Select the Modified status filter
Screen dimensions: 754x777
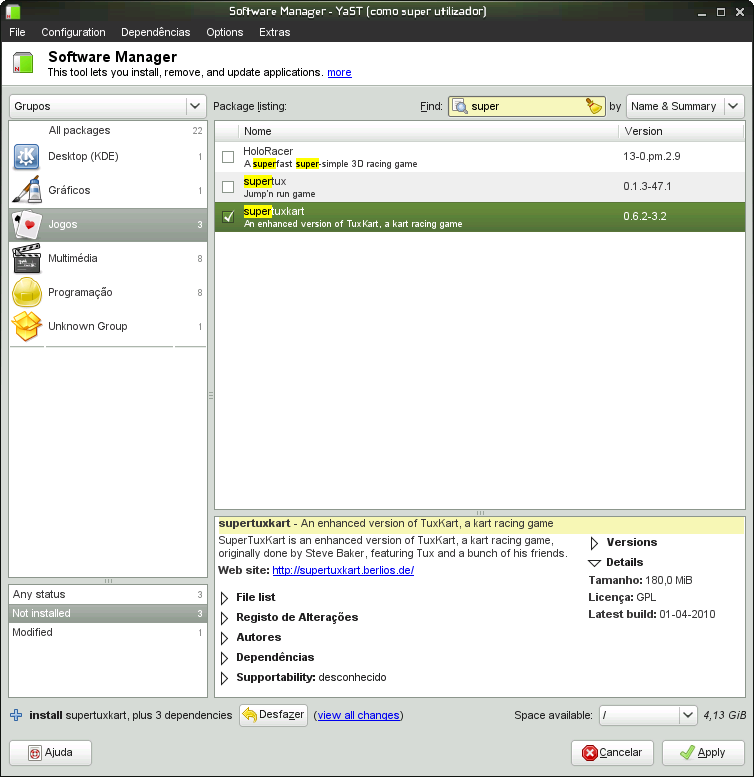pos(32,632)
